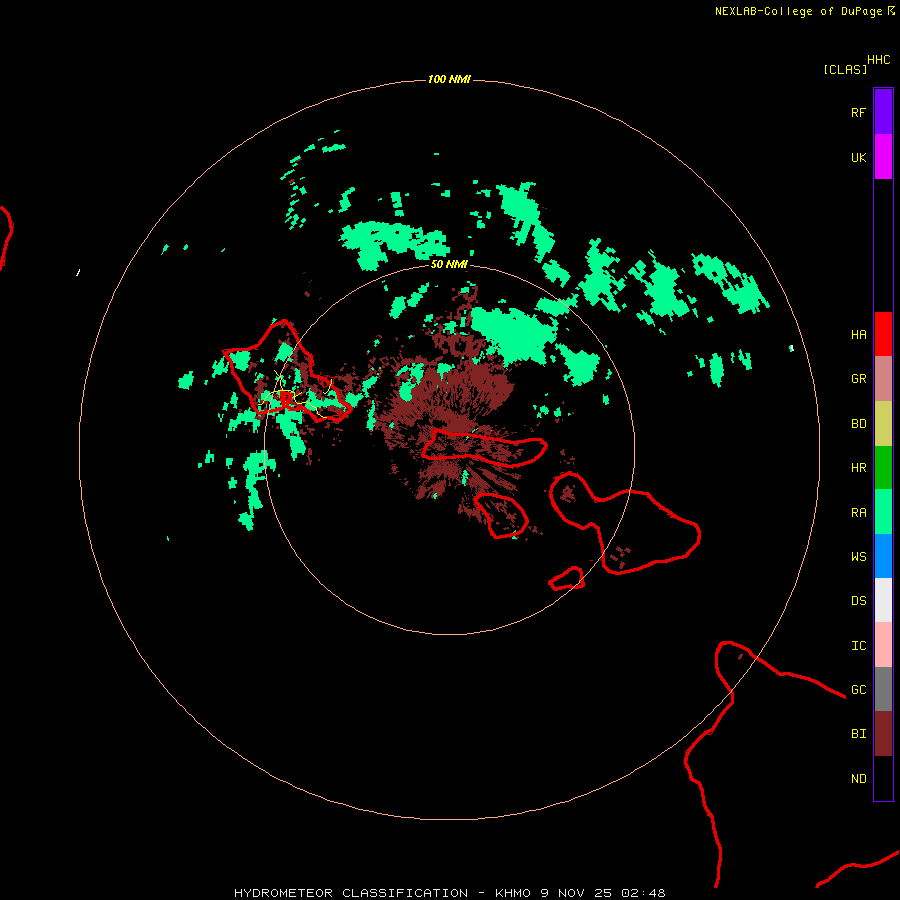The height and width of the screenshot is (900, 900).
Task: Pick the DS white legend swatch
Action: coord(883,600)
